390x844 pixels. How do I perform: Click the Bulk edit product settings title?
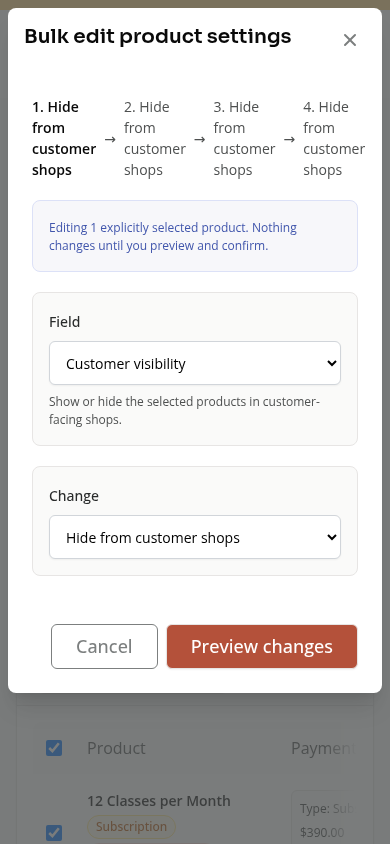[x=158, y=37]
